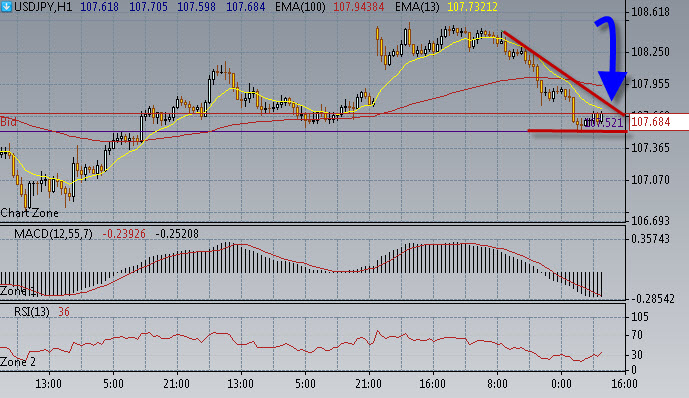The image size is (689, 398).
Task: Click the 106.693 price axis label
Action: tap(650, 221)
